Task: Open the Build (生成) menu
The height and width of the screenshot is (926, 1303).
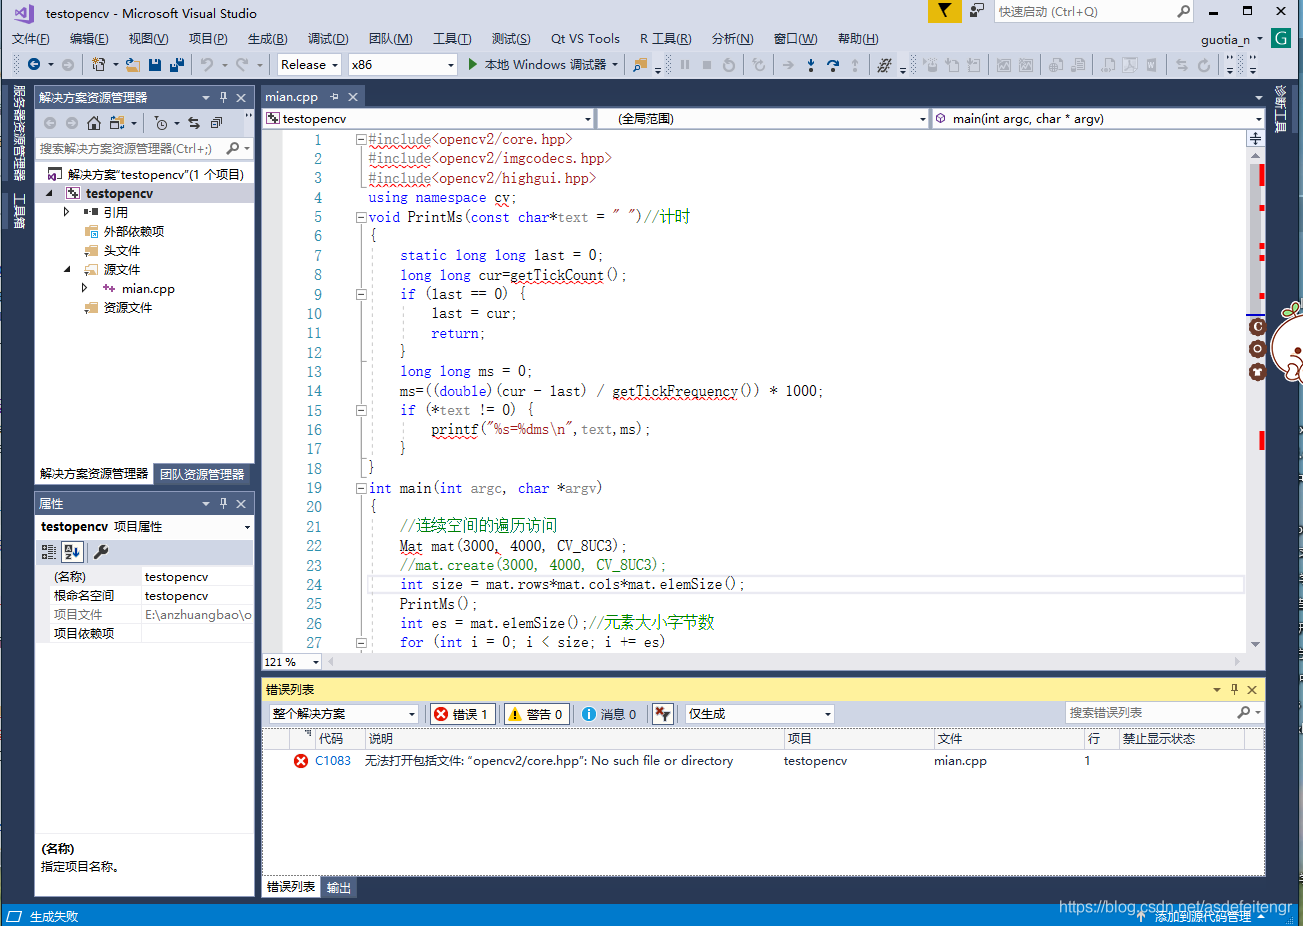Action: coord(267,39)
